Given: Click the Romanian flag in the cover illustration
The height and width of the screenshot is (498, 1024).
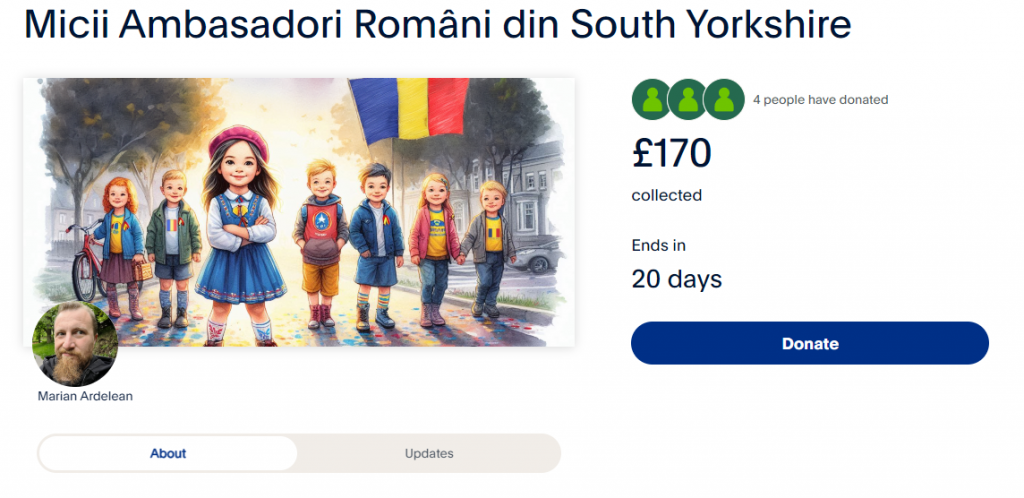Looking at the screenshot, I should click(x=410, y=108).
